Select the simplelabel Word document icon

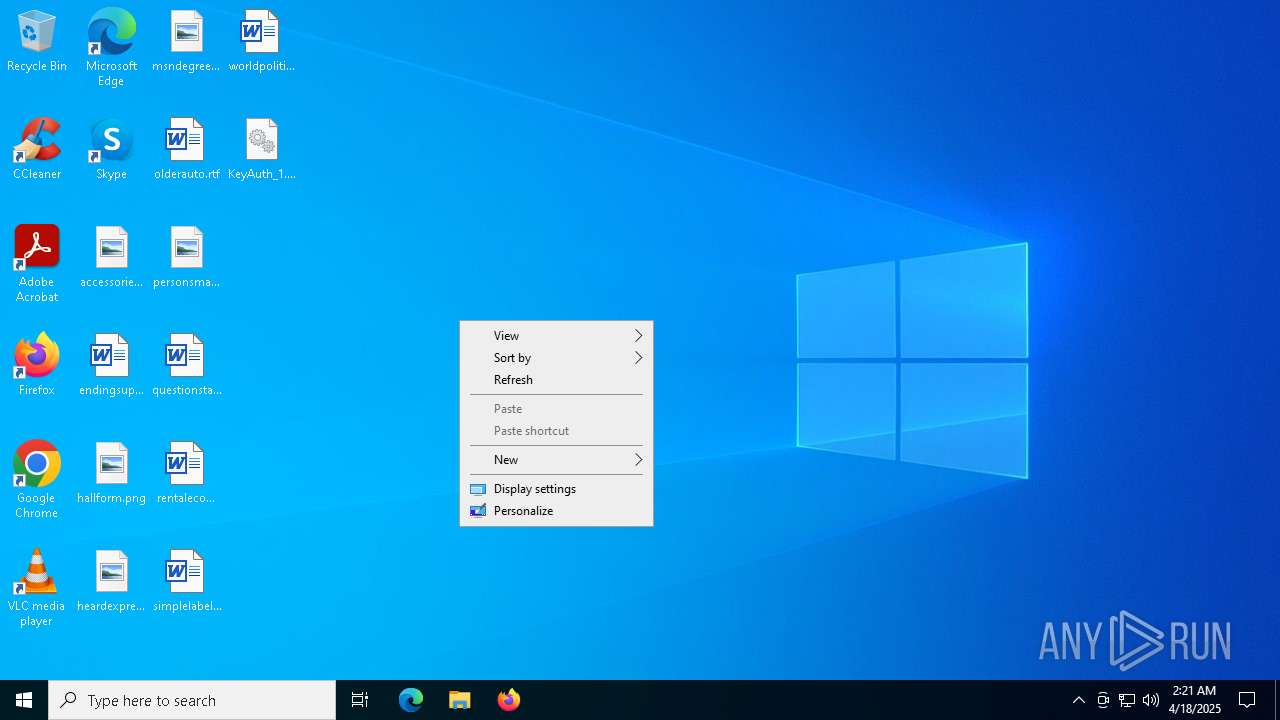click(186, 582)
